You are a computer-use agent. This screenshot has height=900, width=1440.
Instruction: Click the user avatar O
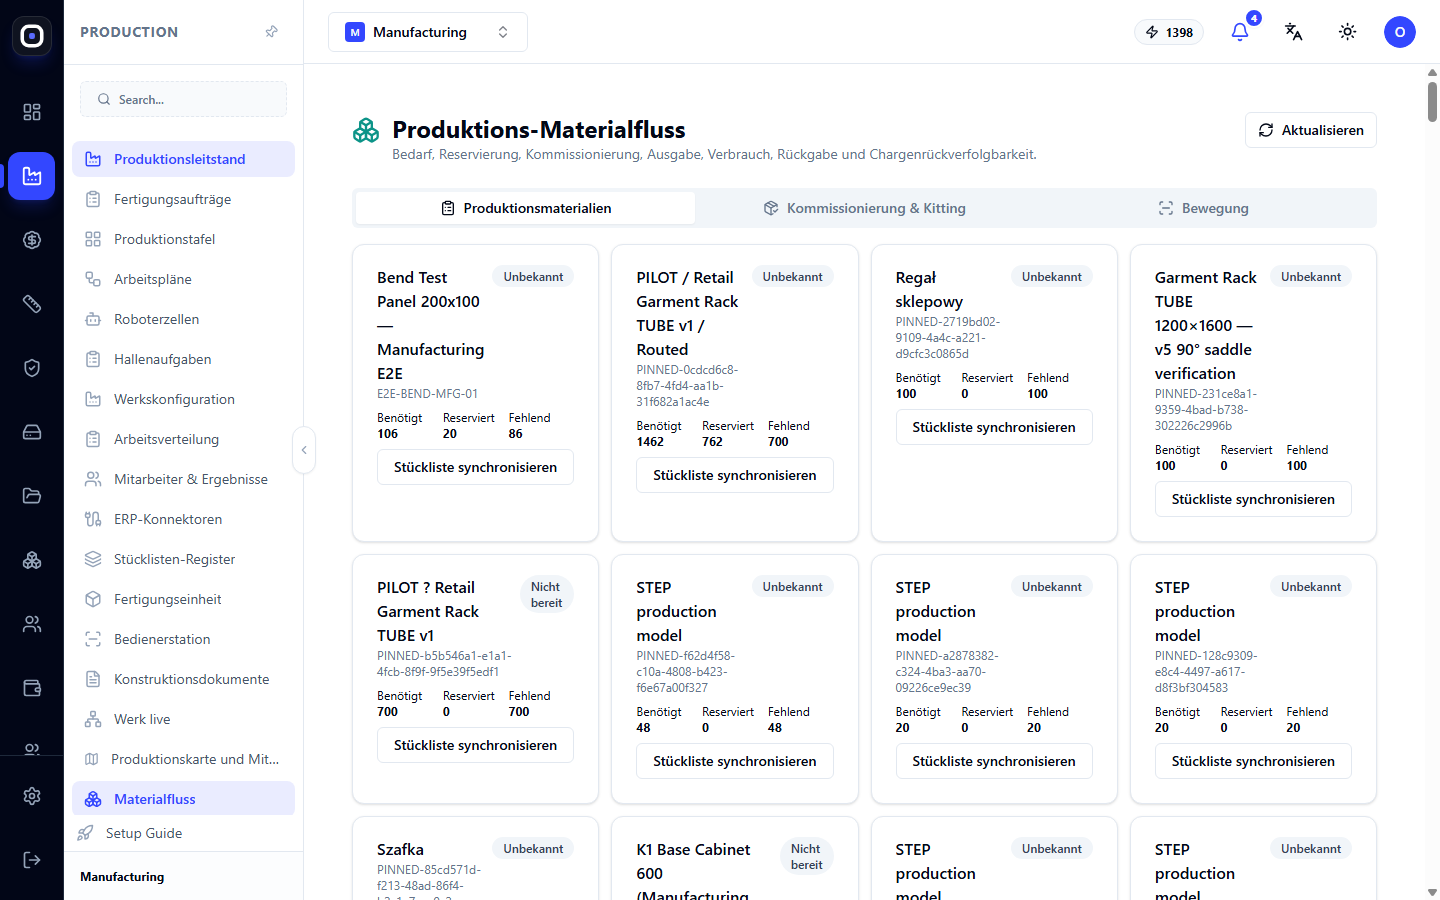coord(1400,32)
